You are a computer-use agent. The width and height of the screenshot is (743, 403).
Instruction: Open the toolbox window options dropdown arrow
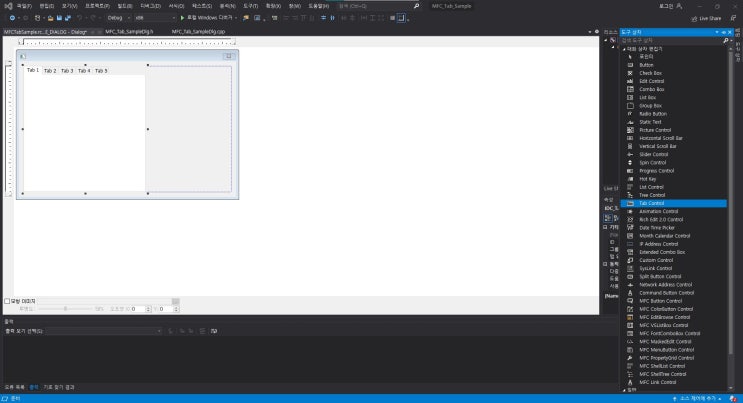716,32
